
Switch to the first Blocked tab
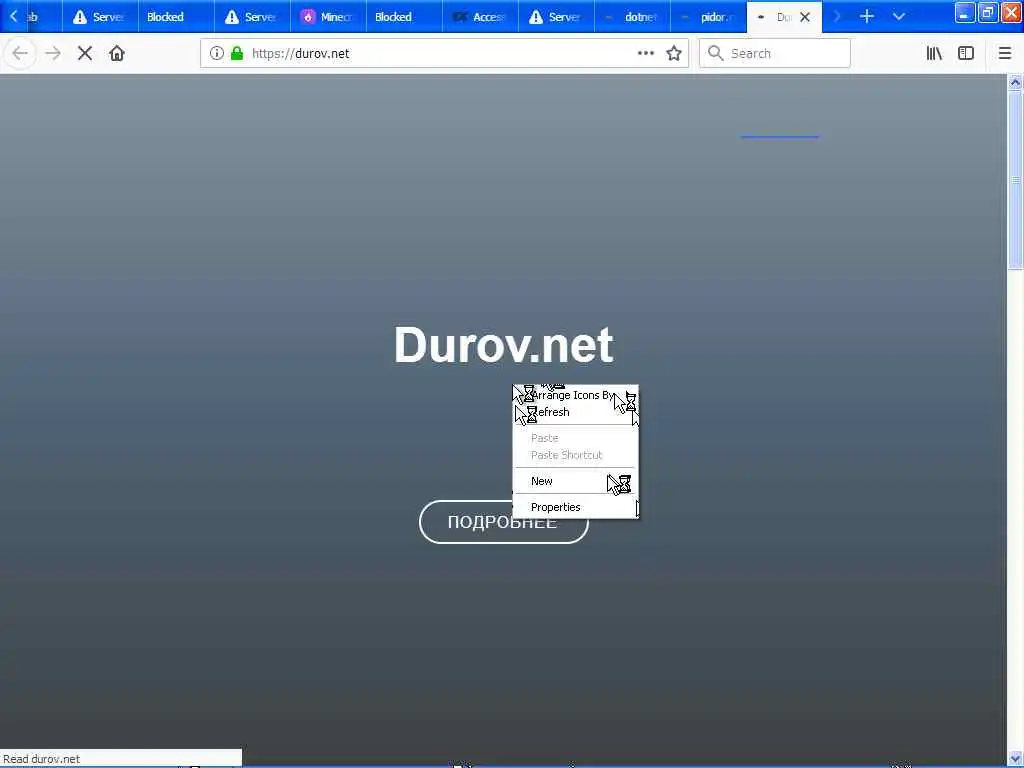[x=176, y=16]
